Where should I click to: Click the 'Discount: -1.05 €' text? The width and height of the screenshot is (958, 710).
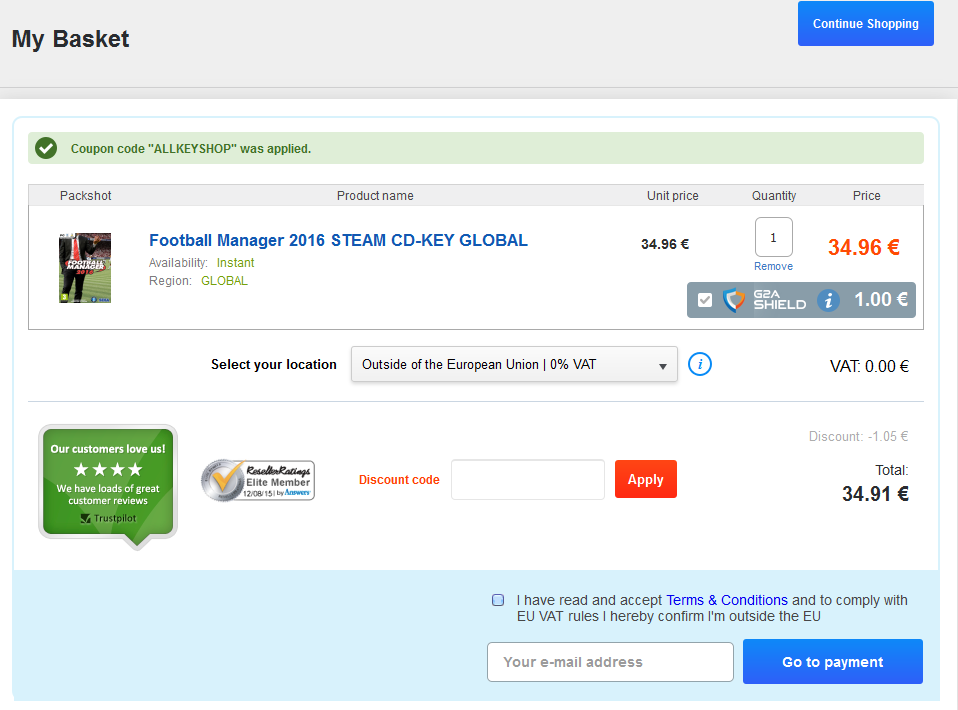[x=858, y=436]
